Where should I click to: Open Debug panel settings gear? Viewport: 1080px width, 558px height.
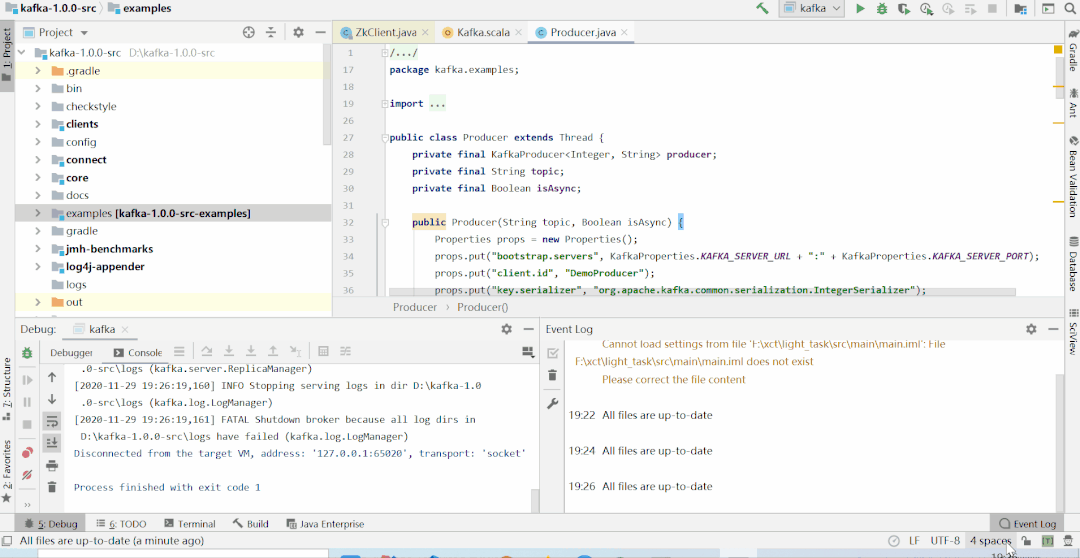[x=506, y=329]
